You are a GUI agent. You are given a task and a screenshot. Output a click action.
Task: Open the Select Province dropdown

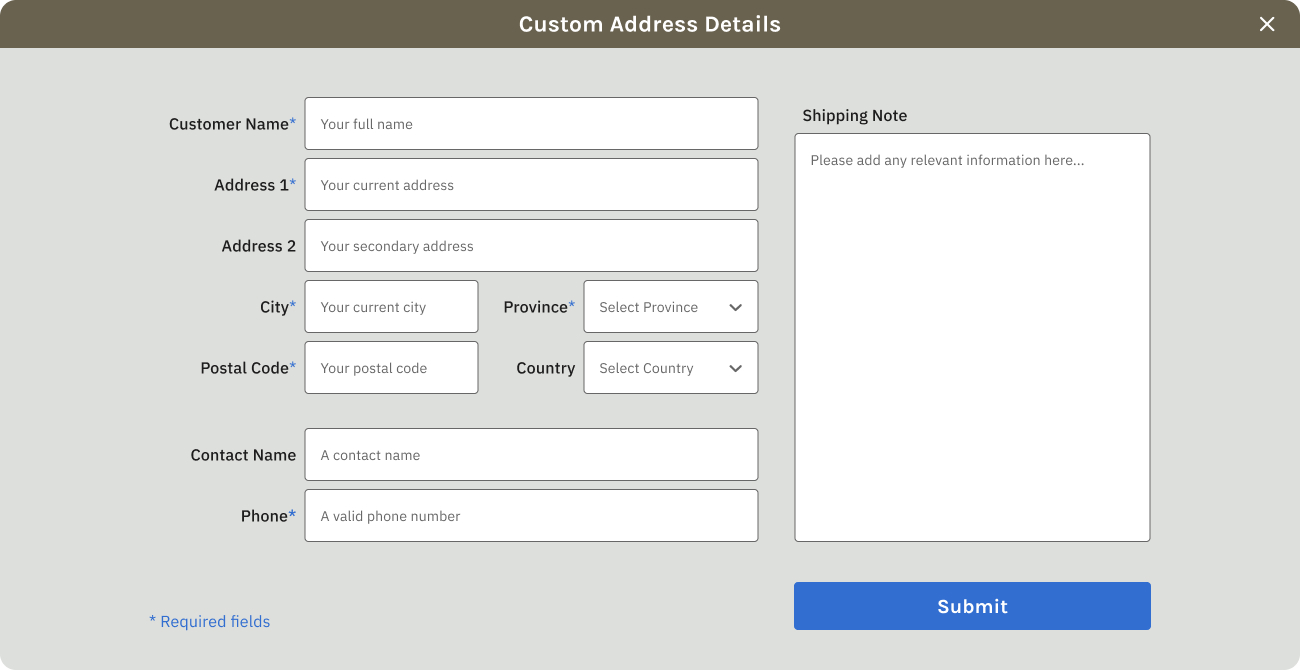click(660, 307)
